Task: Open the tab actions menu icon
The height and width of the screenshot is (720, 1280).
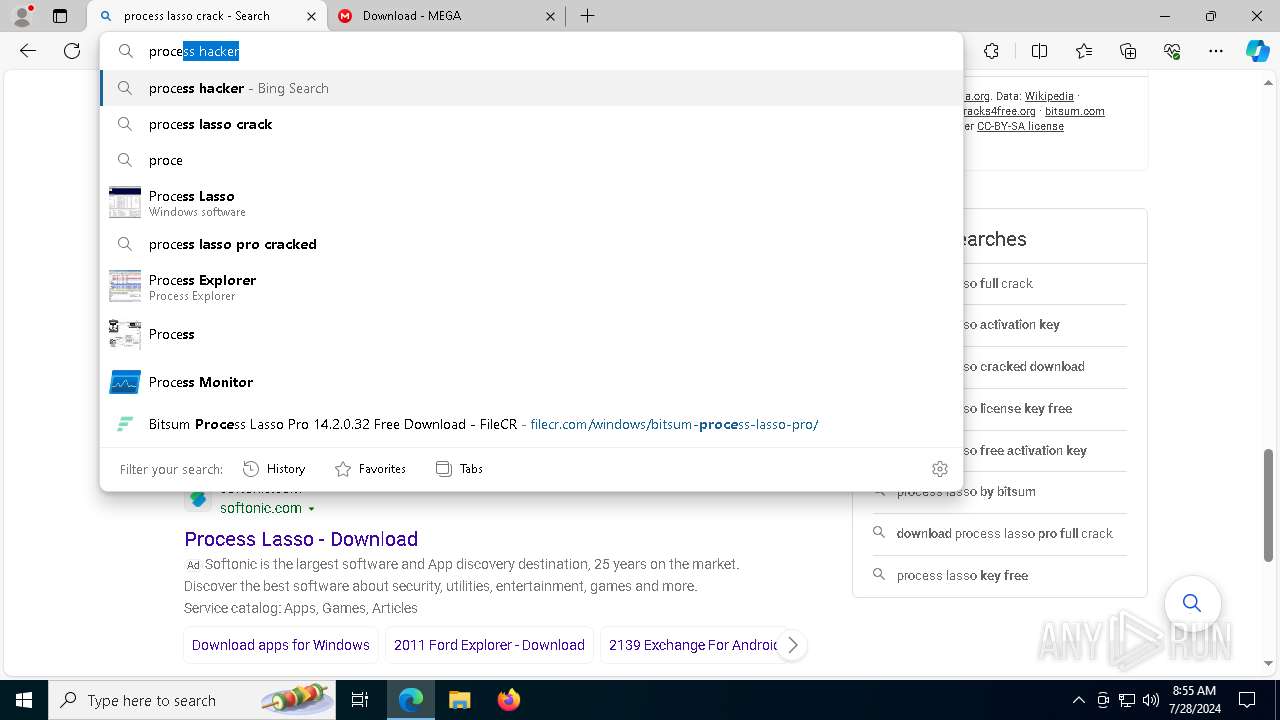Action: [x=60, y=16]
